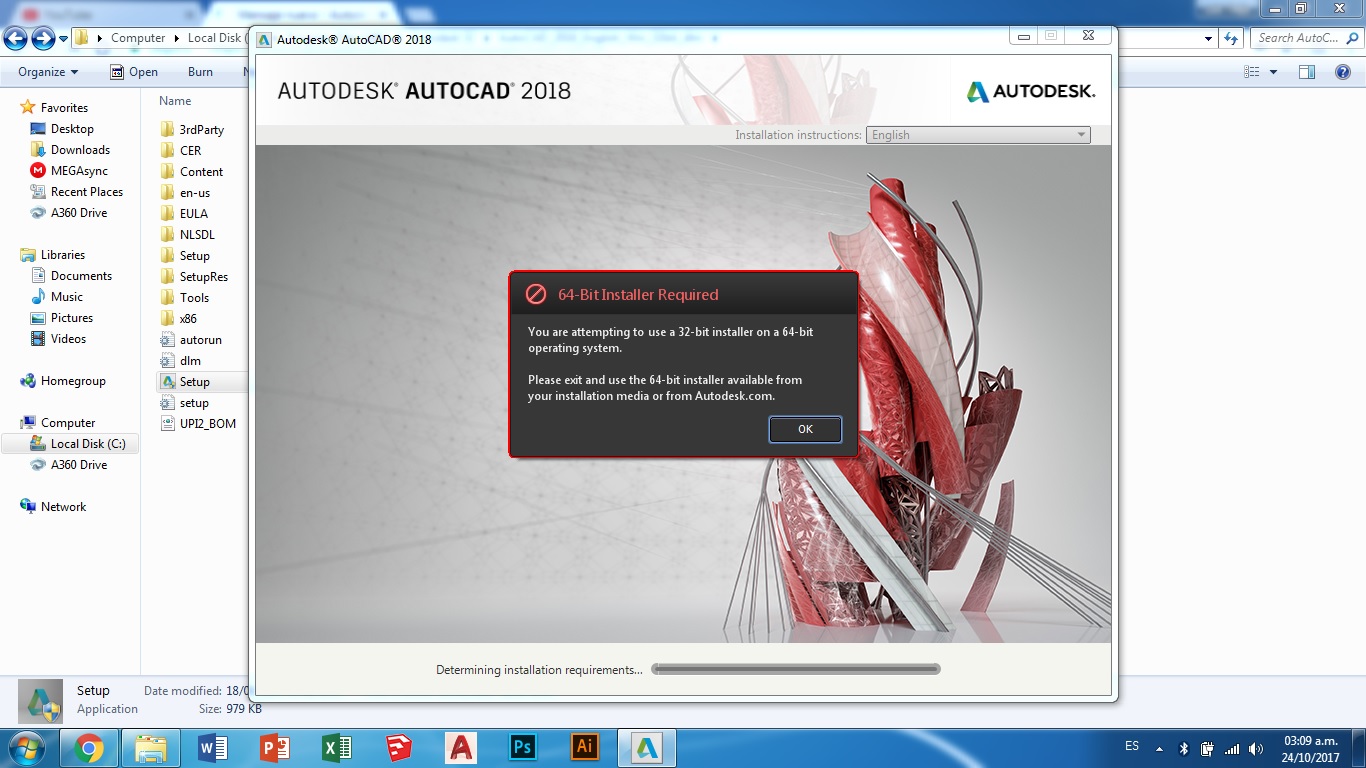Click the installation requirements progress bar
This screenshot has width=1366, height=768.
[x=795, y=669]
